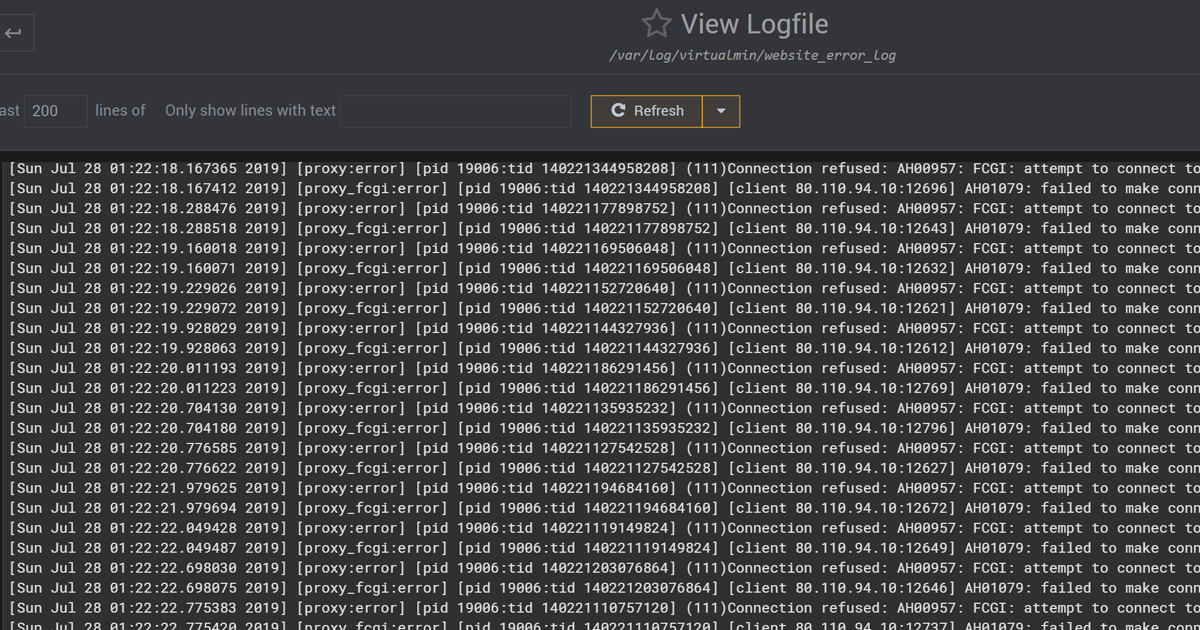The image size is (1200, 630).
Task: Click client address 80.110.94.10:12769
Action: coord(872,388)
